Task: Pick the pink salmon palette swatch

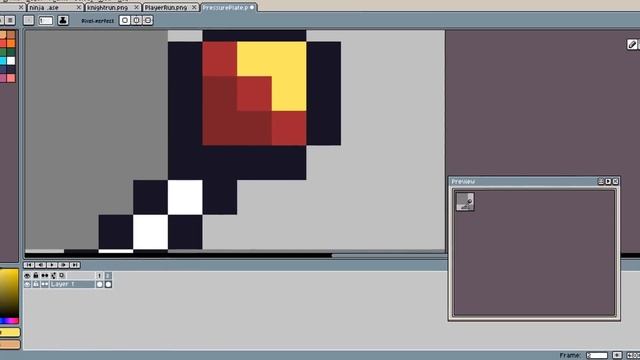Action: [11, 78]
